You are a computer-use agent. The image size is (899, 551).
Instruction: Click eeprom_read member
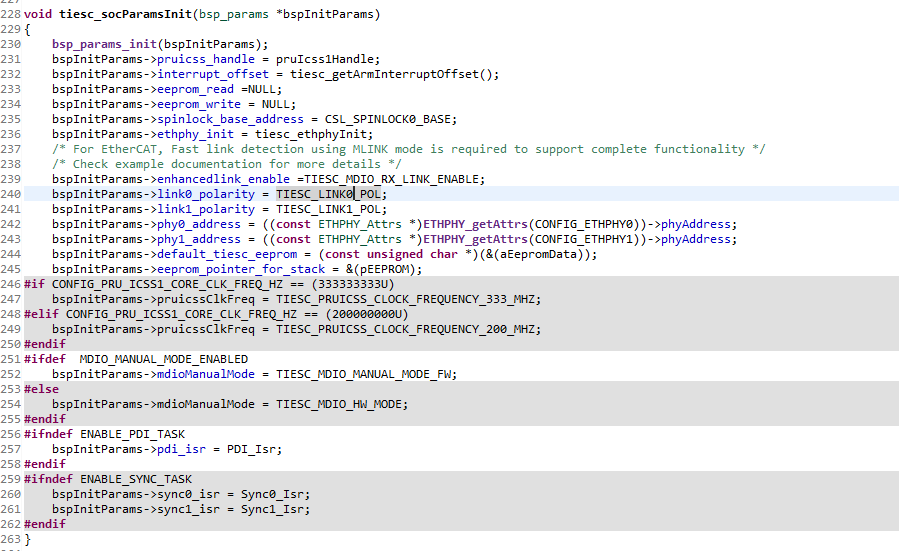196,89
